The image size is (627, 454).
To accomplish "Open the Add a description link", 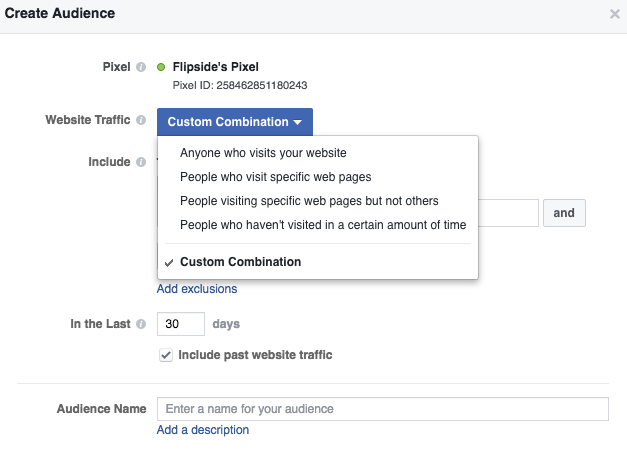I will [x=203, y=430].
